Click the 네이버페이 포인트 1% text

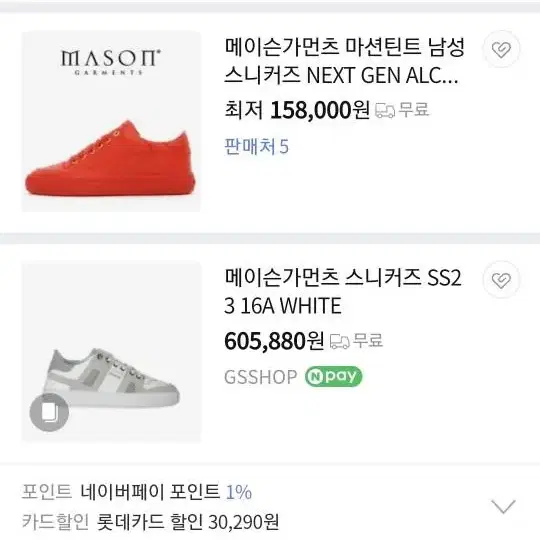(166, 491)
